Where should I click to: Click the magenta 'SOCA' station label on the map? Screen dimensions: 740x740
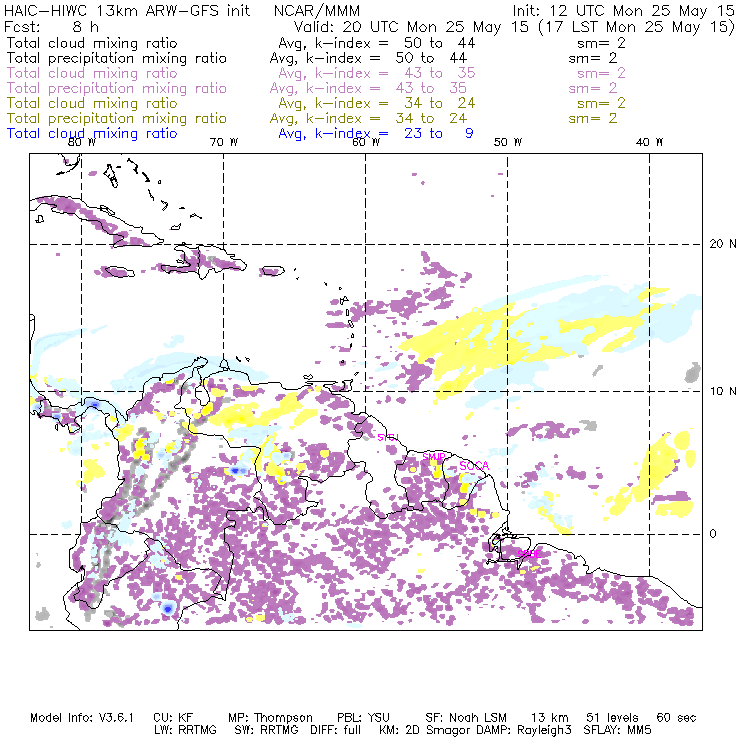(474, 466)
